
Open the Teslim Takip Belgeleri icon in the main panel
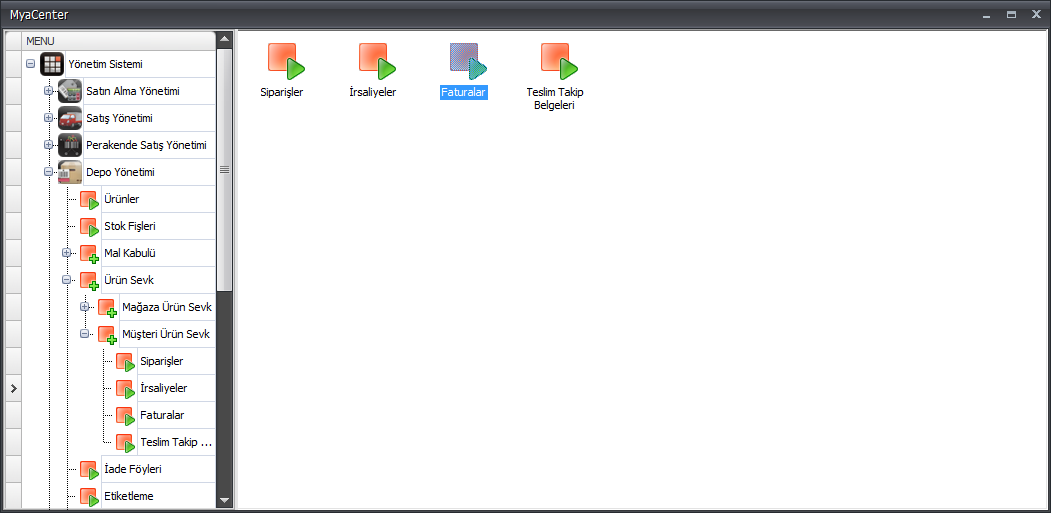coord(559,62)
